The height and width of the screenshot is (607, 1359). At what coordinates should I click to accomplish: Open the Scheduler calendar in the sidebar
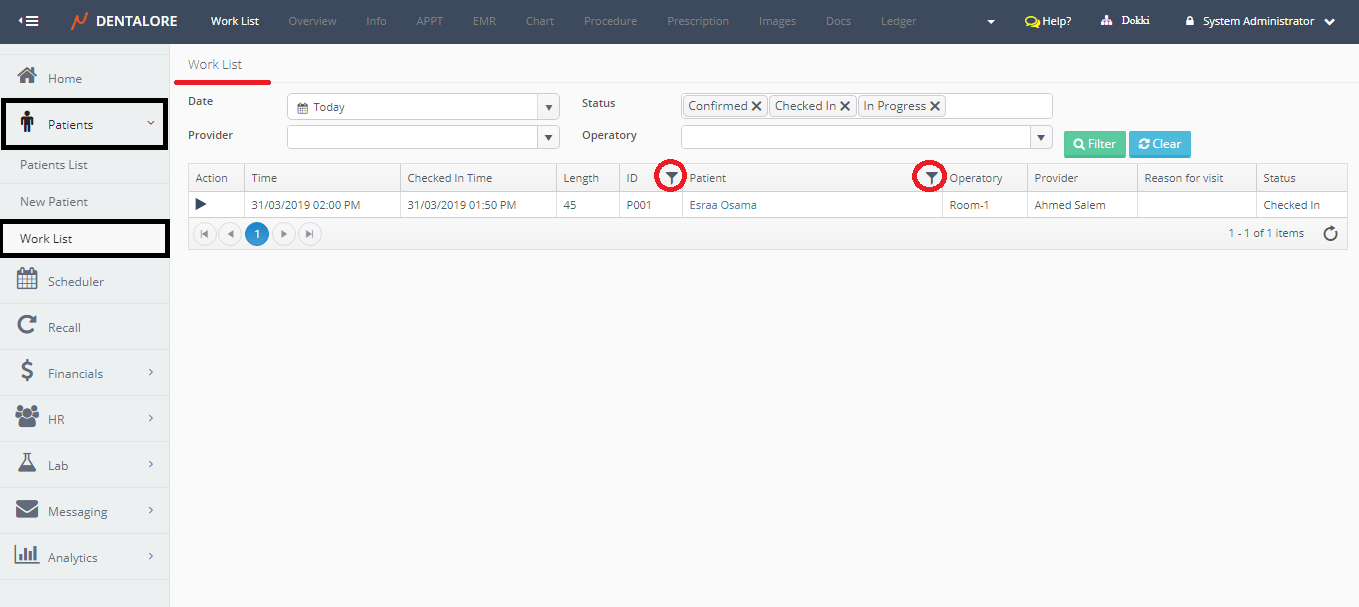click(75, 281)
